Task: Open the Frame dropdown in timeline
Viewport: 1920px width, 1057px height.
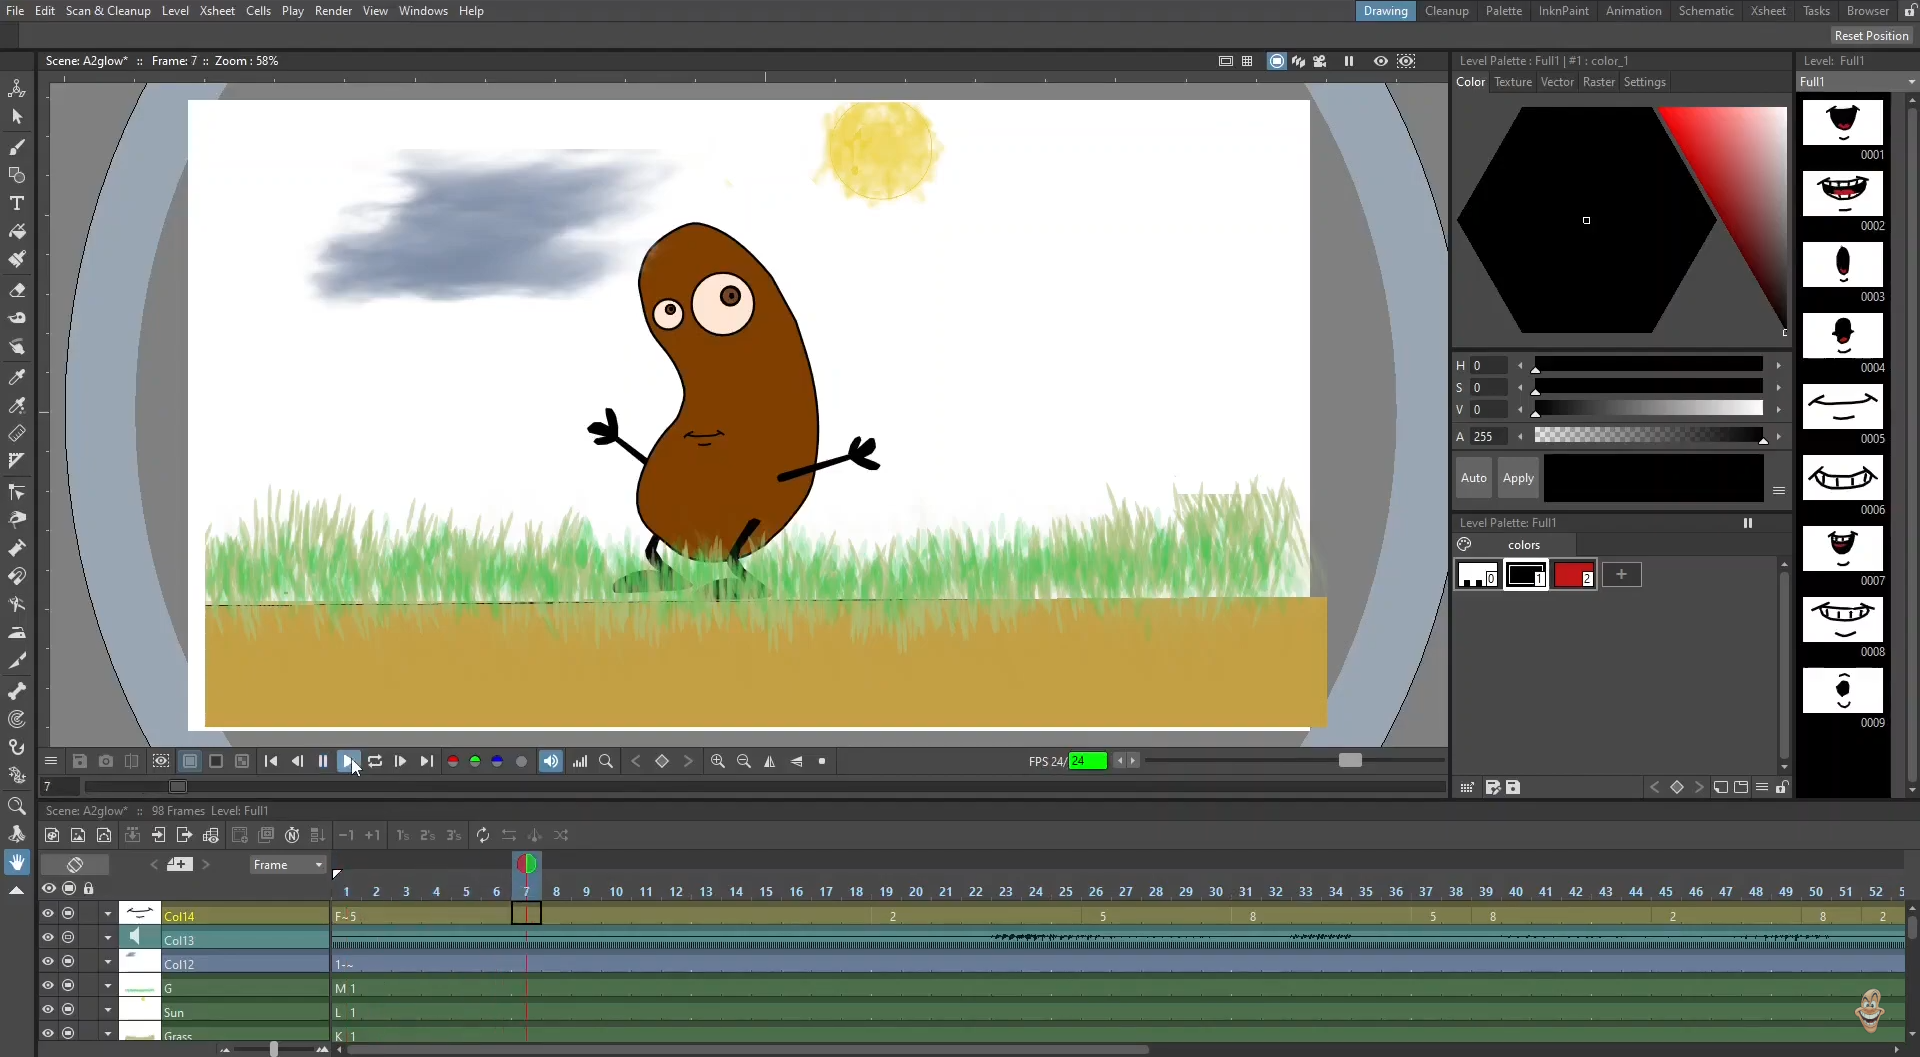Action: tap(288, 865)
